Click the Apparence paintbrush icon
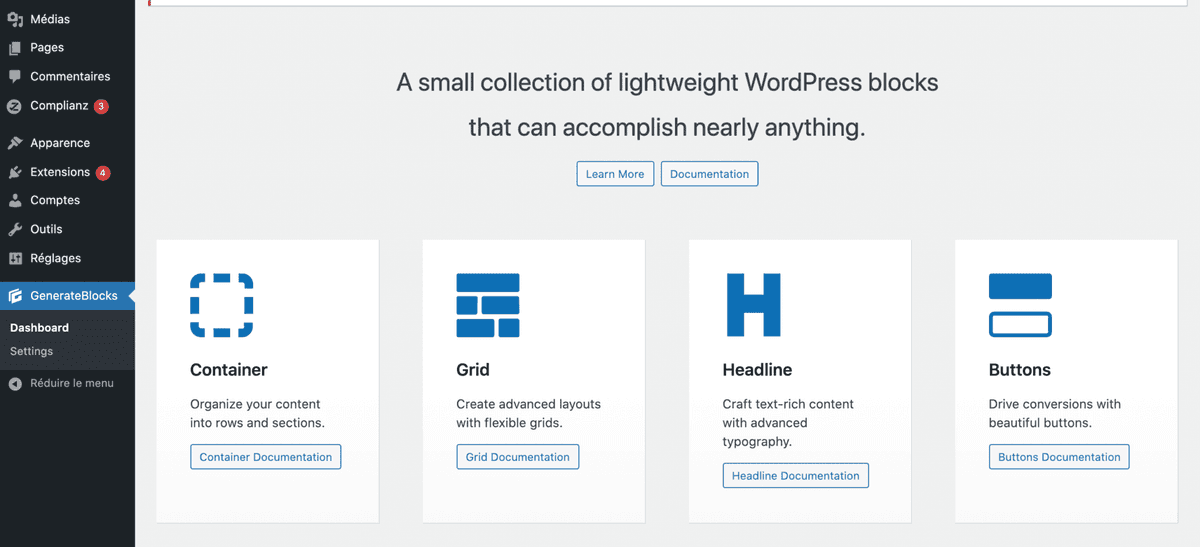The image size is (1200, 547). tap(15, 143)
